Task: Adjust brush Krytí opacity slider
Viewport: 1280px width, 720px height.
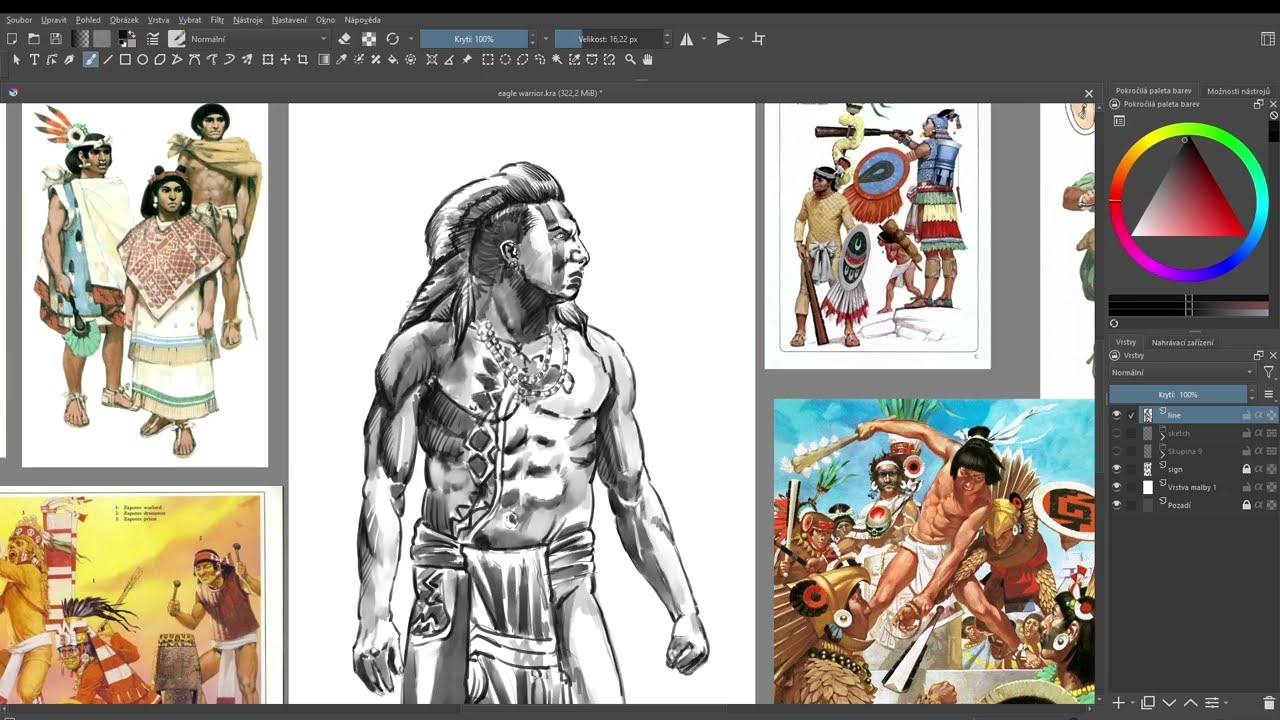Action: click(x=474, y=39)
